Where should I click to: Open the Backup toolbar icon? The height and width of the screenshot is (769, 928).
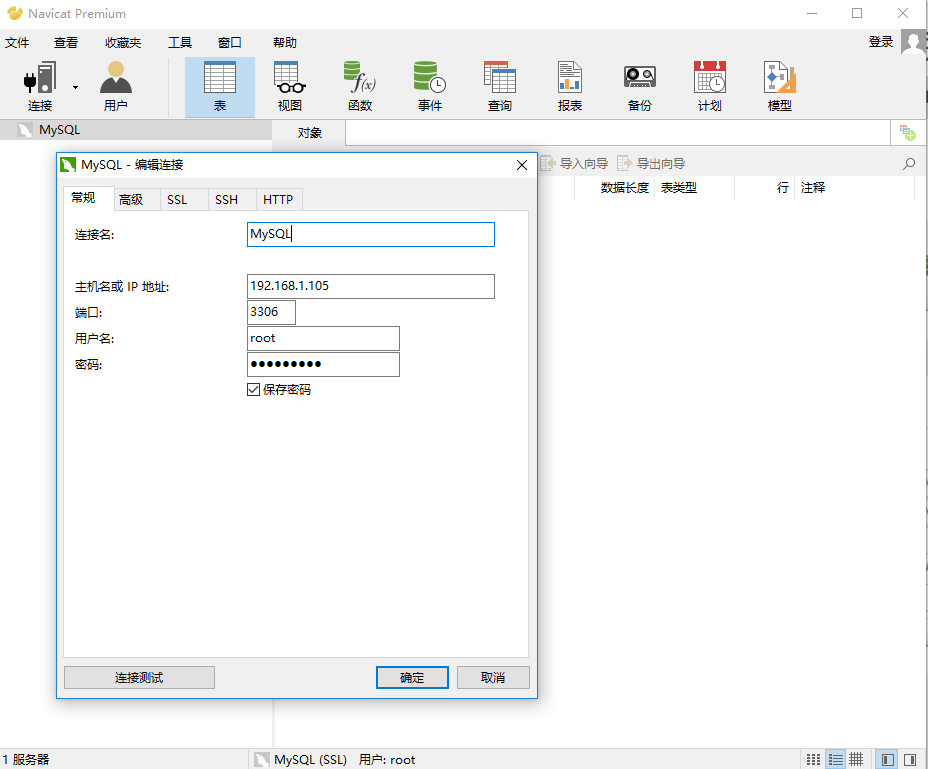[x=639, y=85]
